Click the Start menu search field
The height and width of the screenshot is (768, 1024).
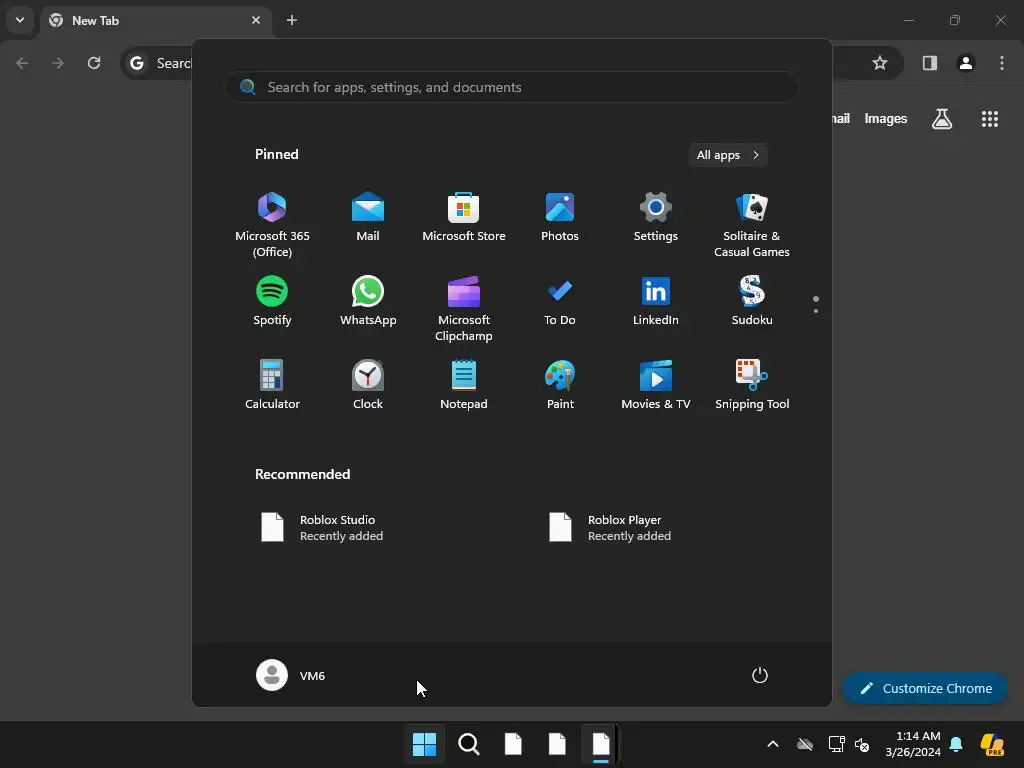coord(512,87)
